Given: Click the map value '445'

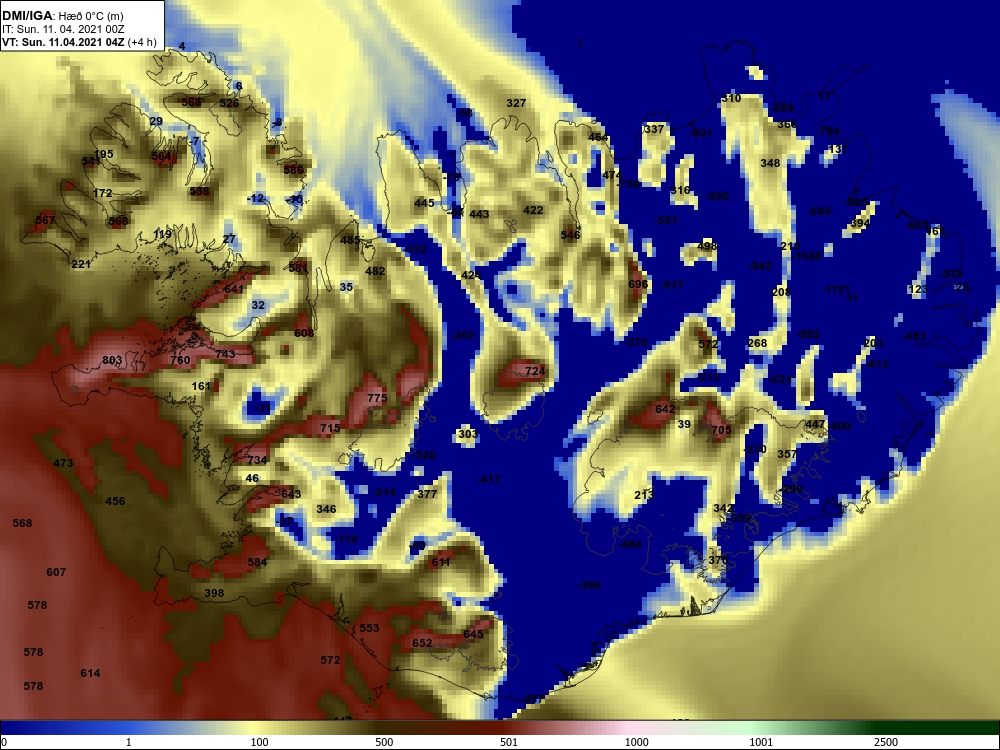Looking at the screenshot, I should point(424,203).
